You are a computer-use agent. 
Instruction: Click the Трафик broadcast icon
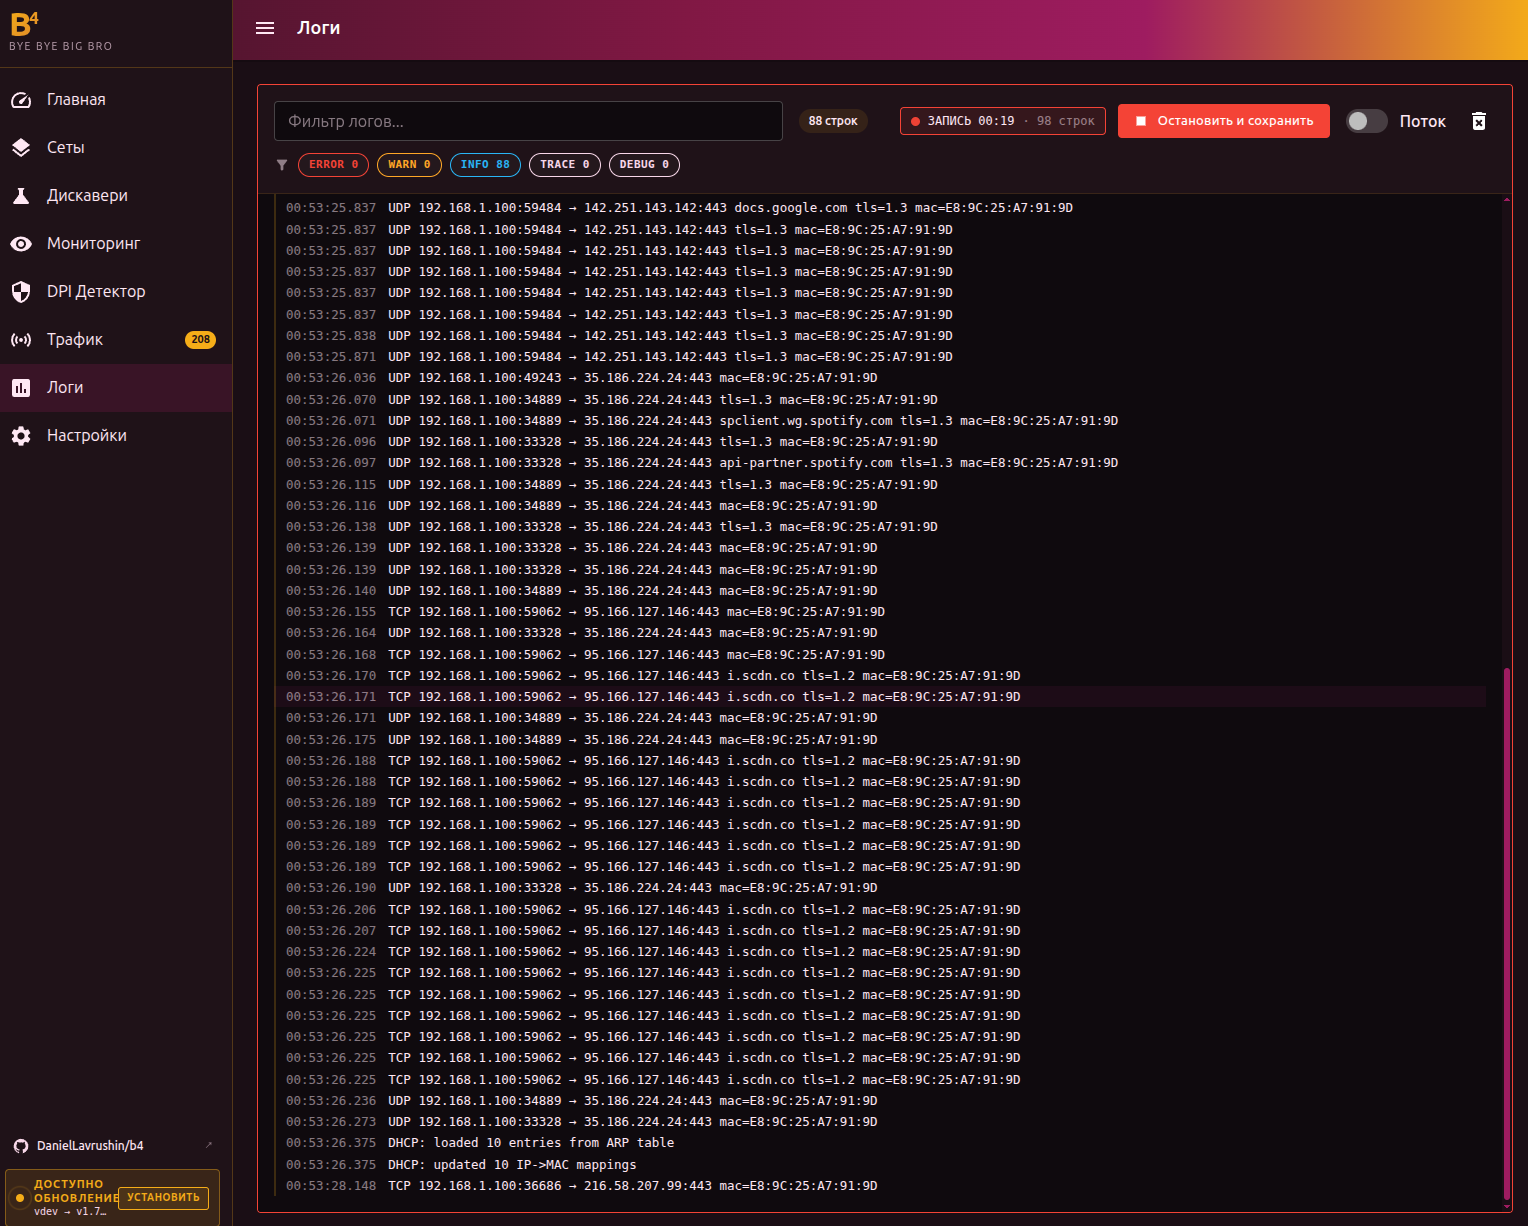pos(21,340)
